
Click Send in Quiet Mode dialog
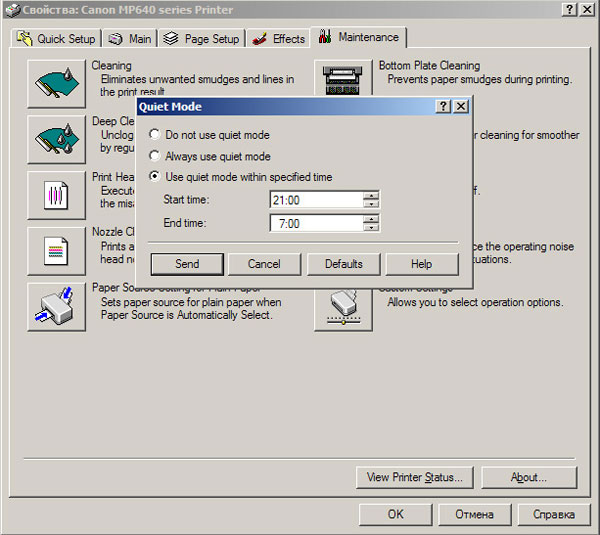click(x=187, y=264)
